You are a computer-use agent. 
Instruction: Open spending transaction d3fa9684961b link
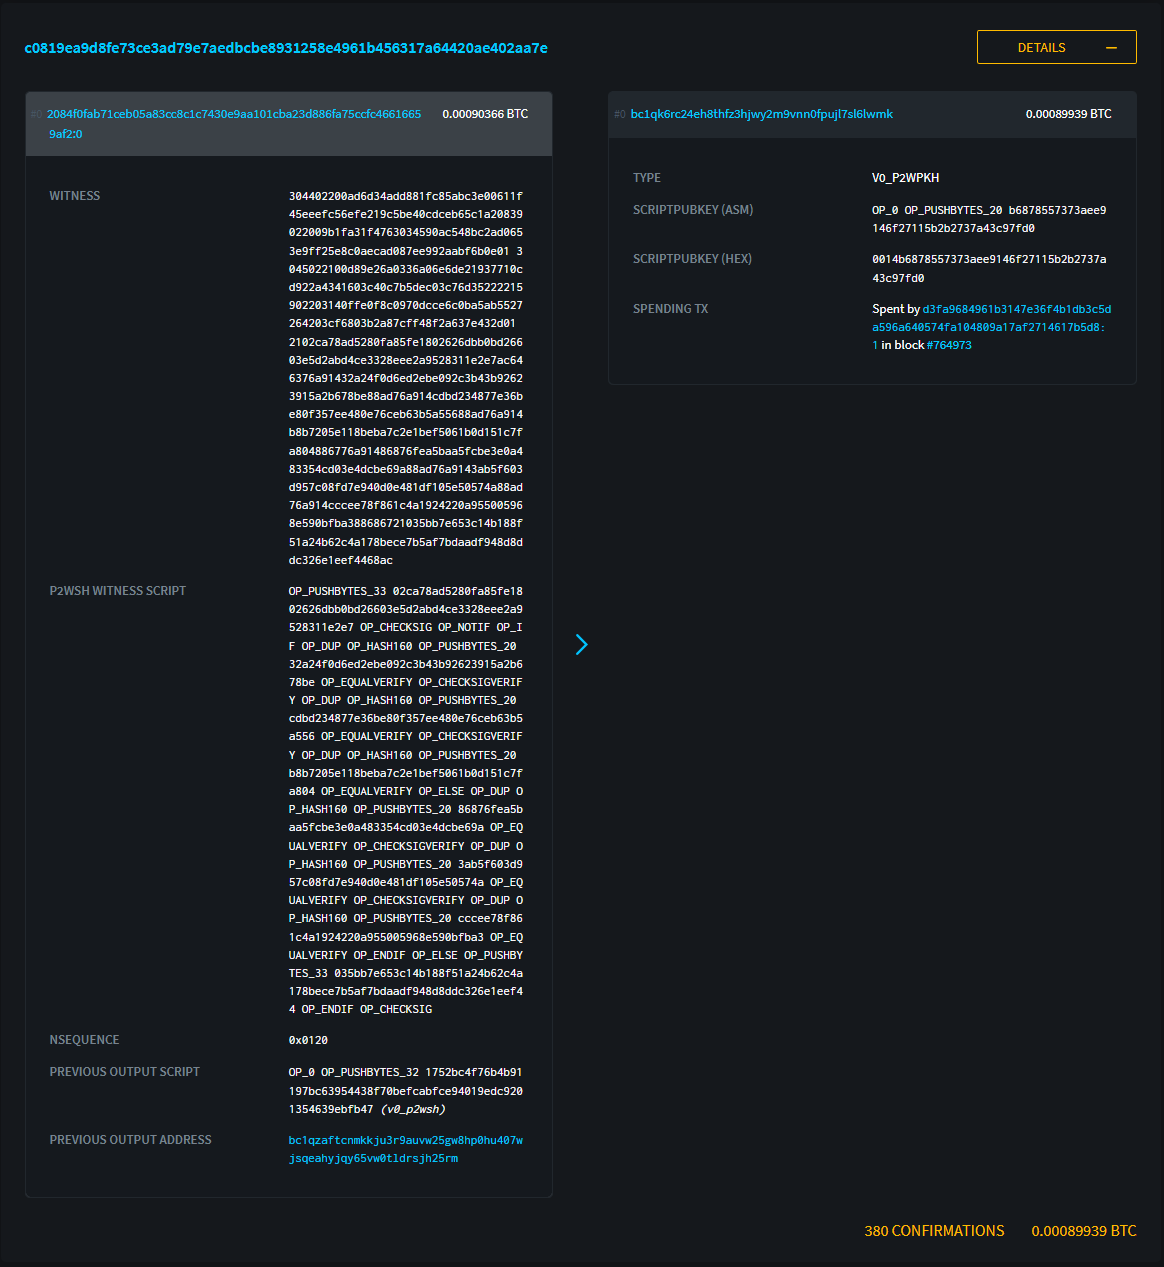[1015, 310]
